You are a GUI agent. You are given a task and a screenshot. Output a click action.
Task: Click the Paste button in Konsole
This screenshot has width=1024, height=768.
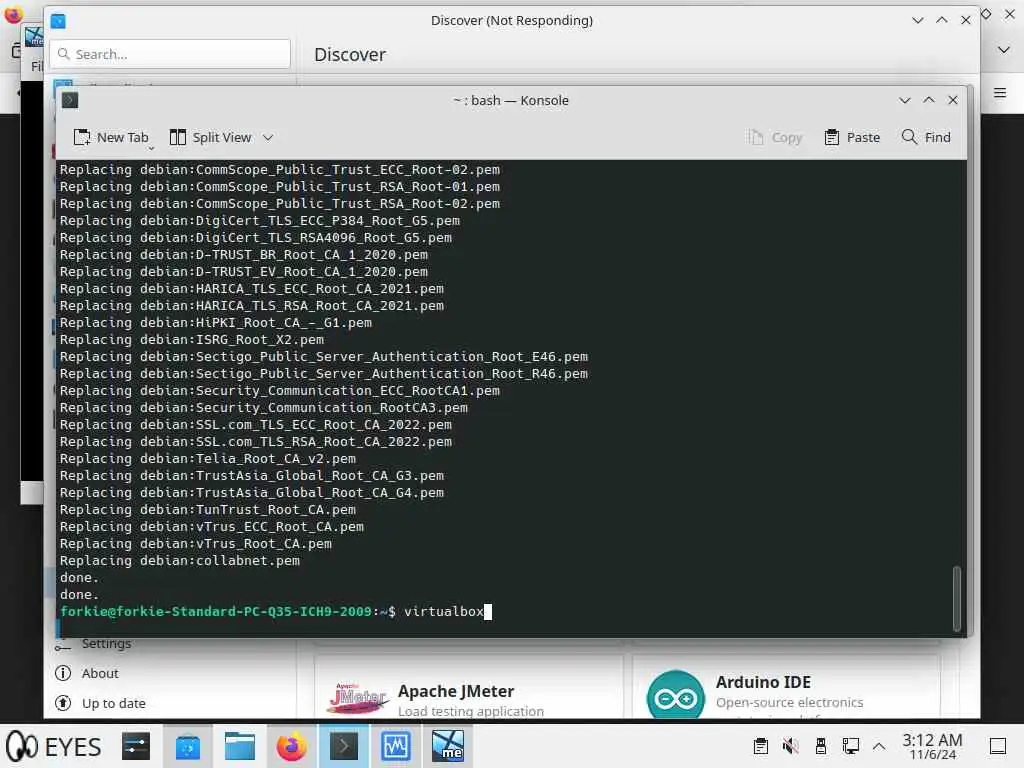tap(852, 137)
